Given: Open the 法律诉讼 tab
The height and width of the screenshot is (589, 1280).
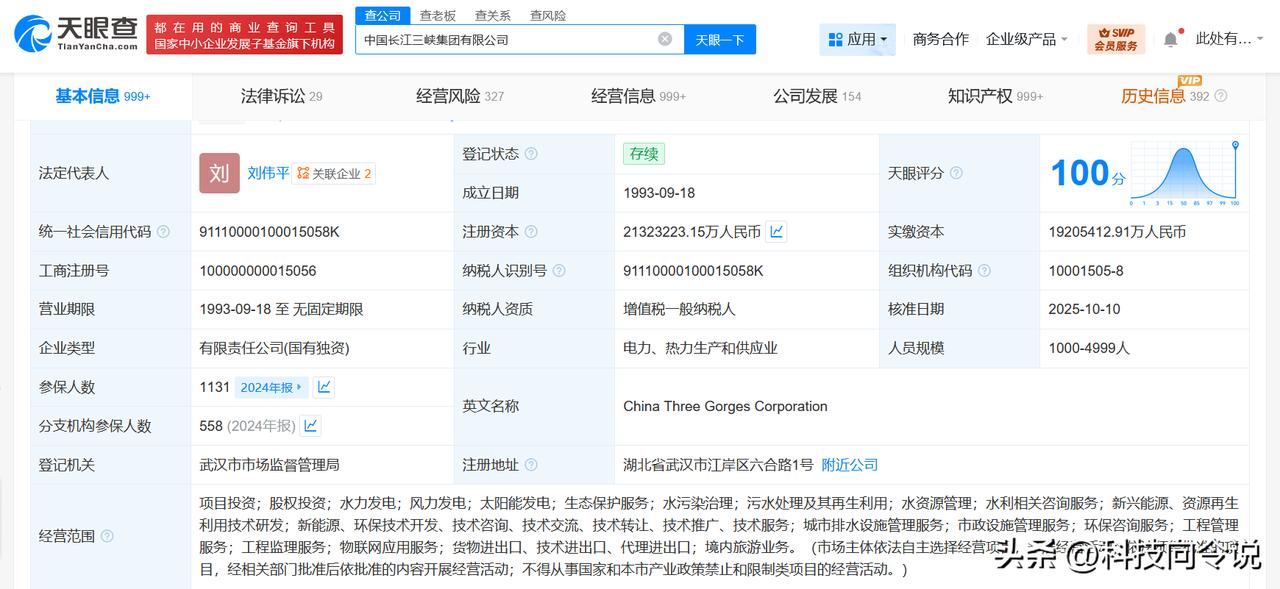Looking at the screenshot, I should tap(281, 96).
